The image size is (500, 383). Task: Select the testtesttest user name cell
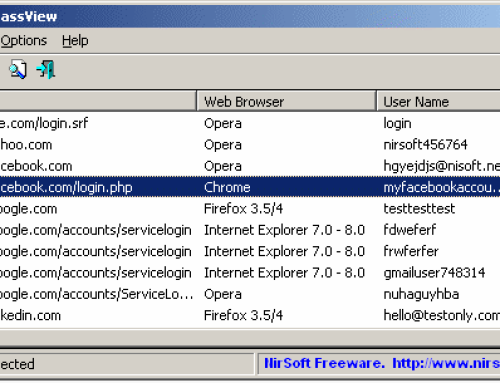(x=419, y=209)
